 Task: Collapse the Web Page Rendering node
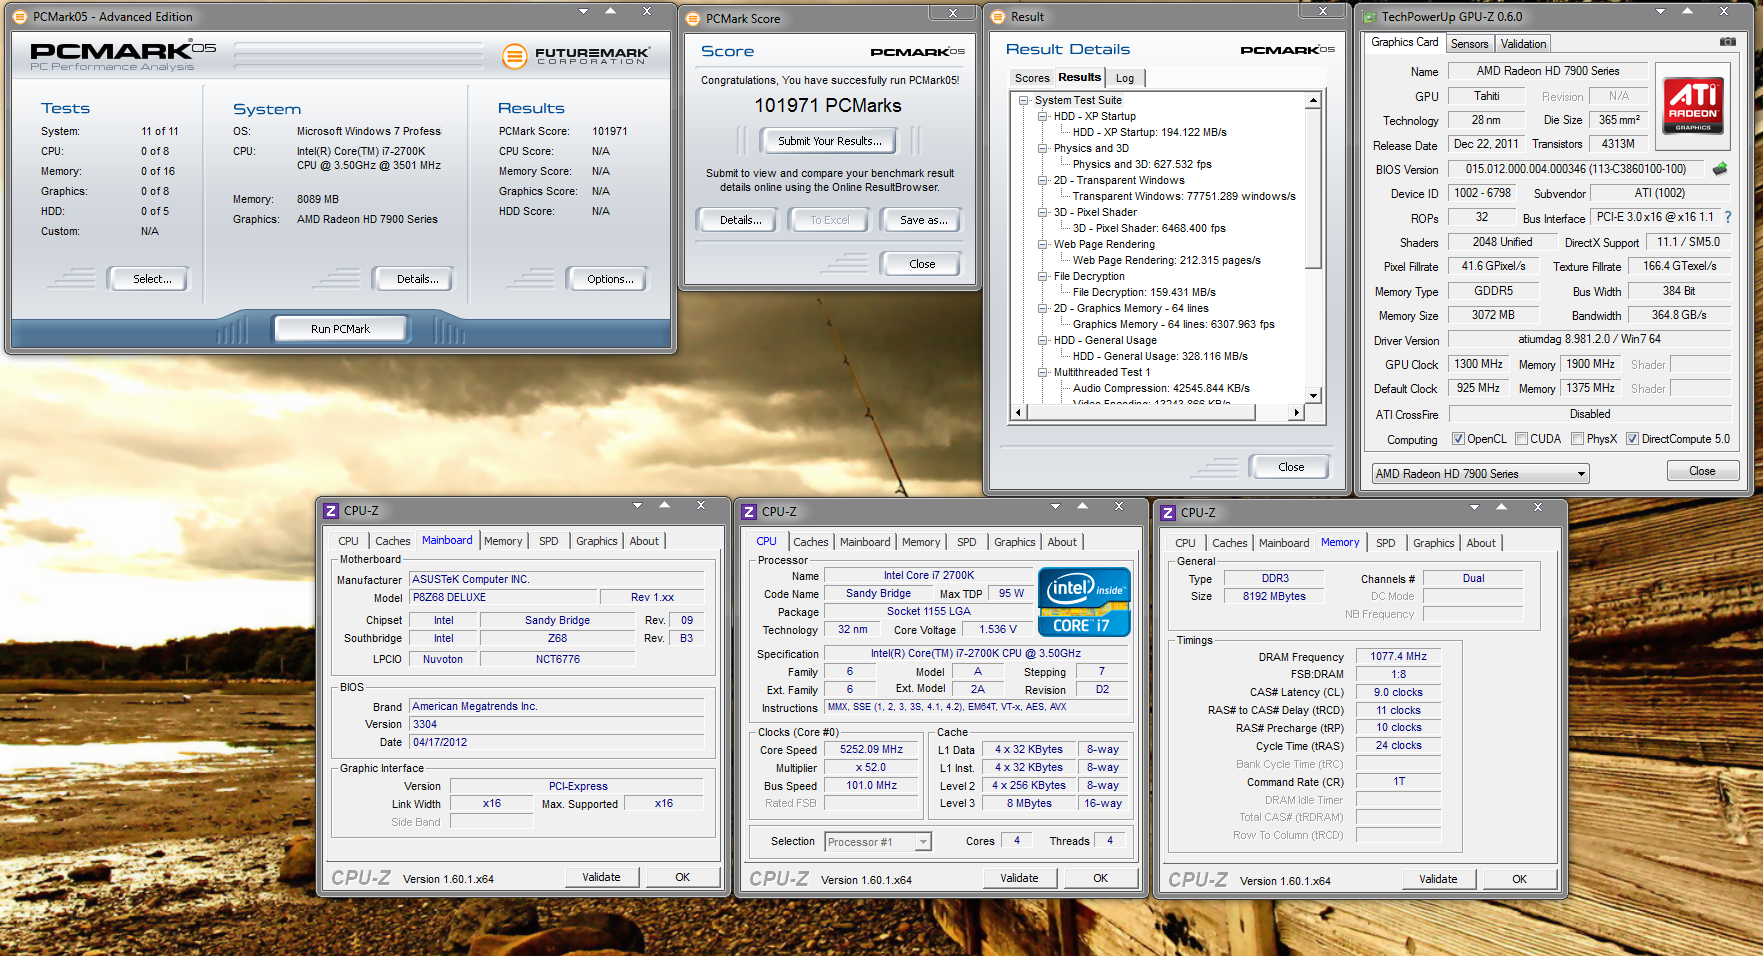(1043, 244)
